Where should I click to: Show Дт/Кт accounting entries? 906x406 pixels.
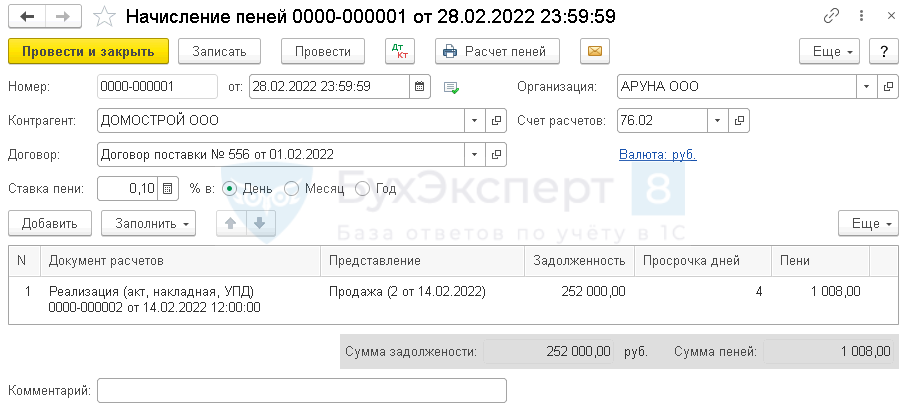click(x=398, y=51)
